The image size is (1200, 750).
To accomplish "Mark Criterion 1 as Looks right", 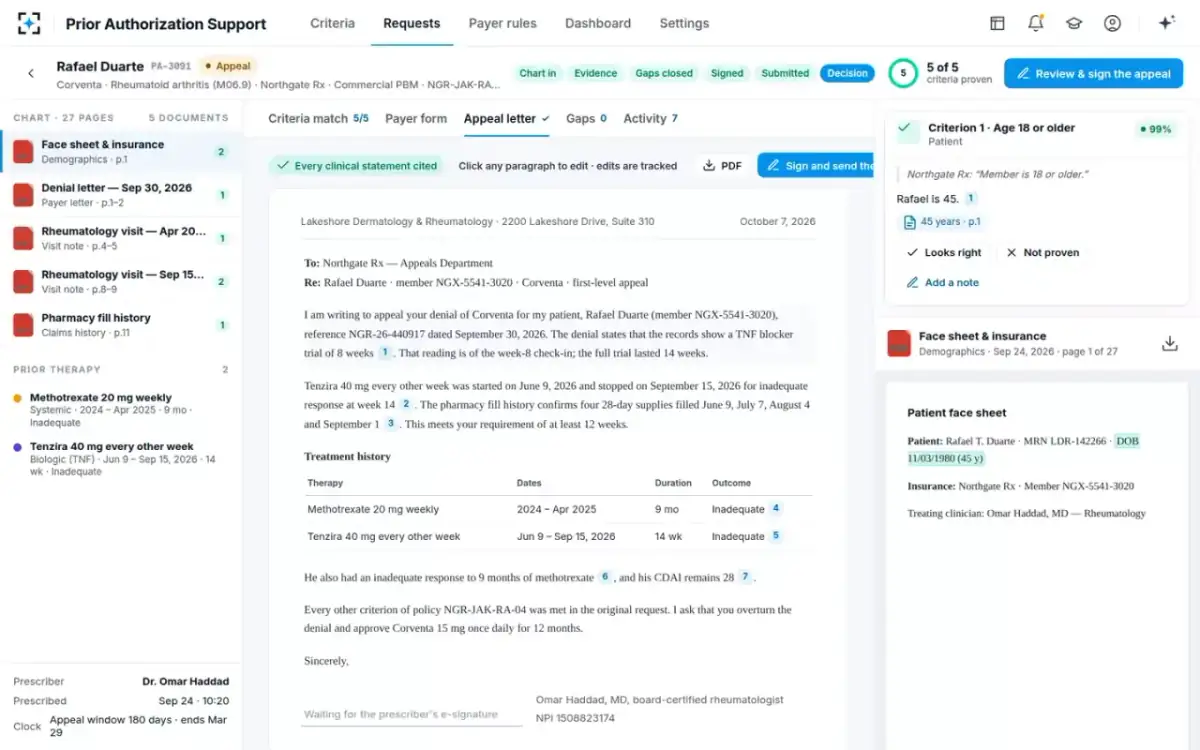I will (944, 253).
